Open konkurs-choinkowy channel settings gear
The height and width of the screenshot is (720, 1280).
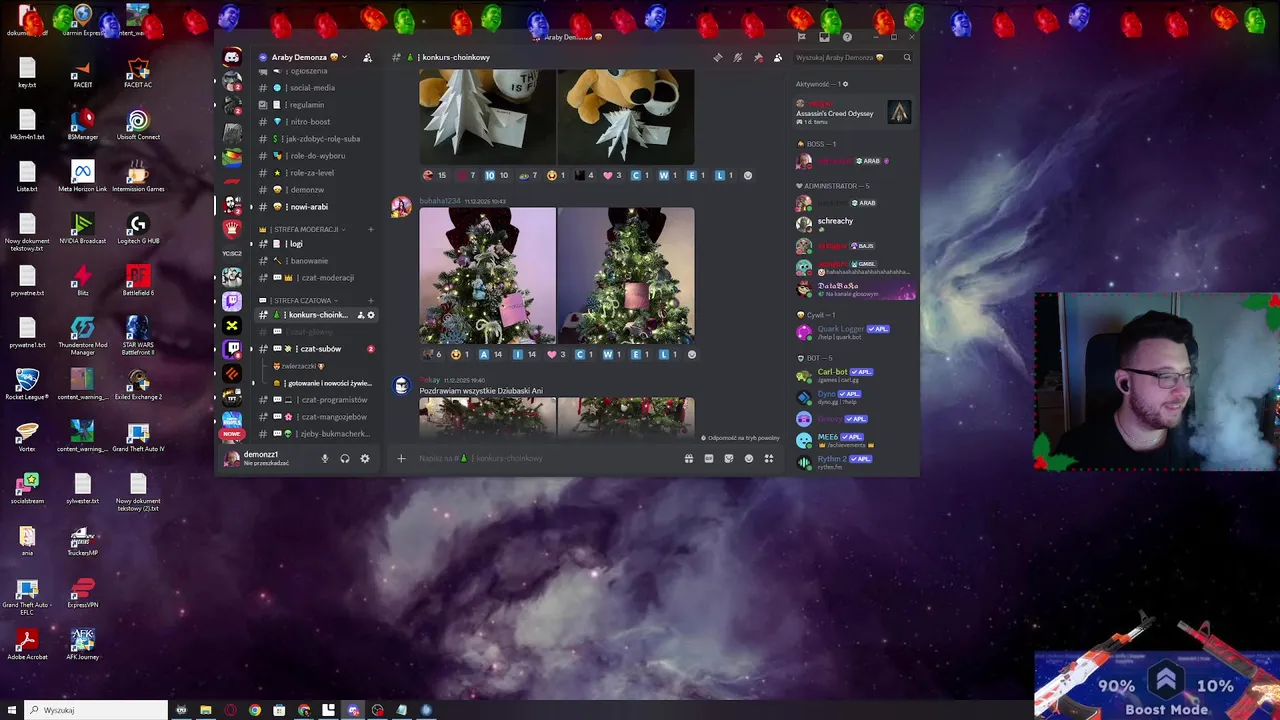[x=371, y=315]
